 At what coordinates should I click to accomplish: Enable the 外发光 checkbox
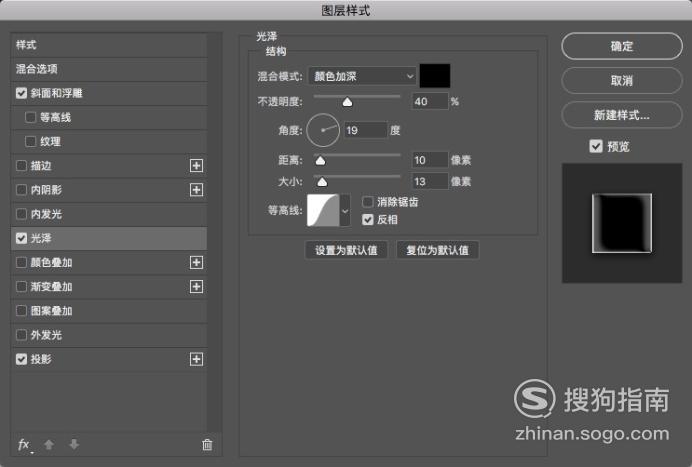21,335
